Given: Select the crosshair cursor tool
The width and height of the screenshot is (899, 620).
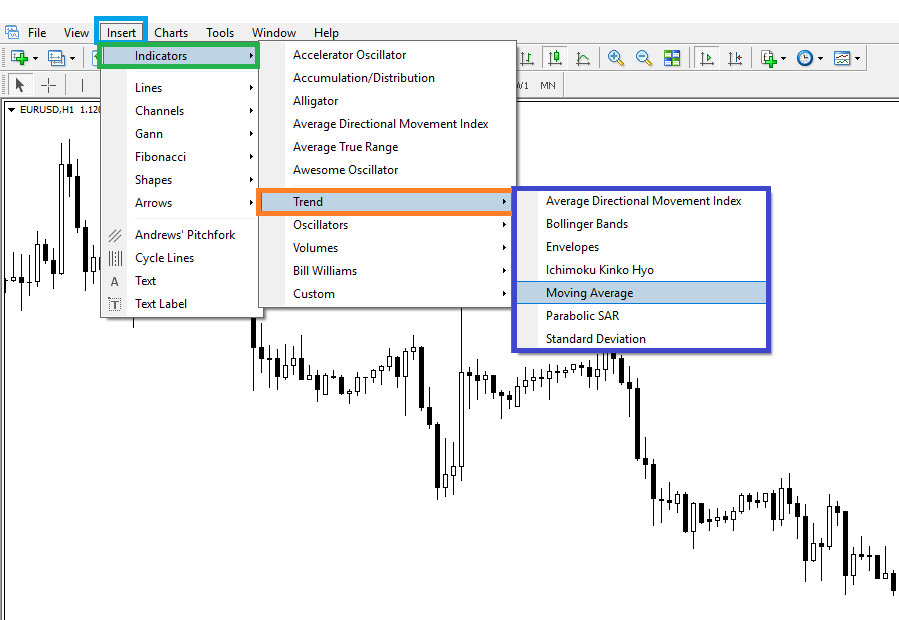Looking at the screenshot, I should click(x=48, y=85).
